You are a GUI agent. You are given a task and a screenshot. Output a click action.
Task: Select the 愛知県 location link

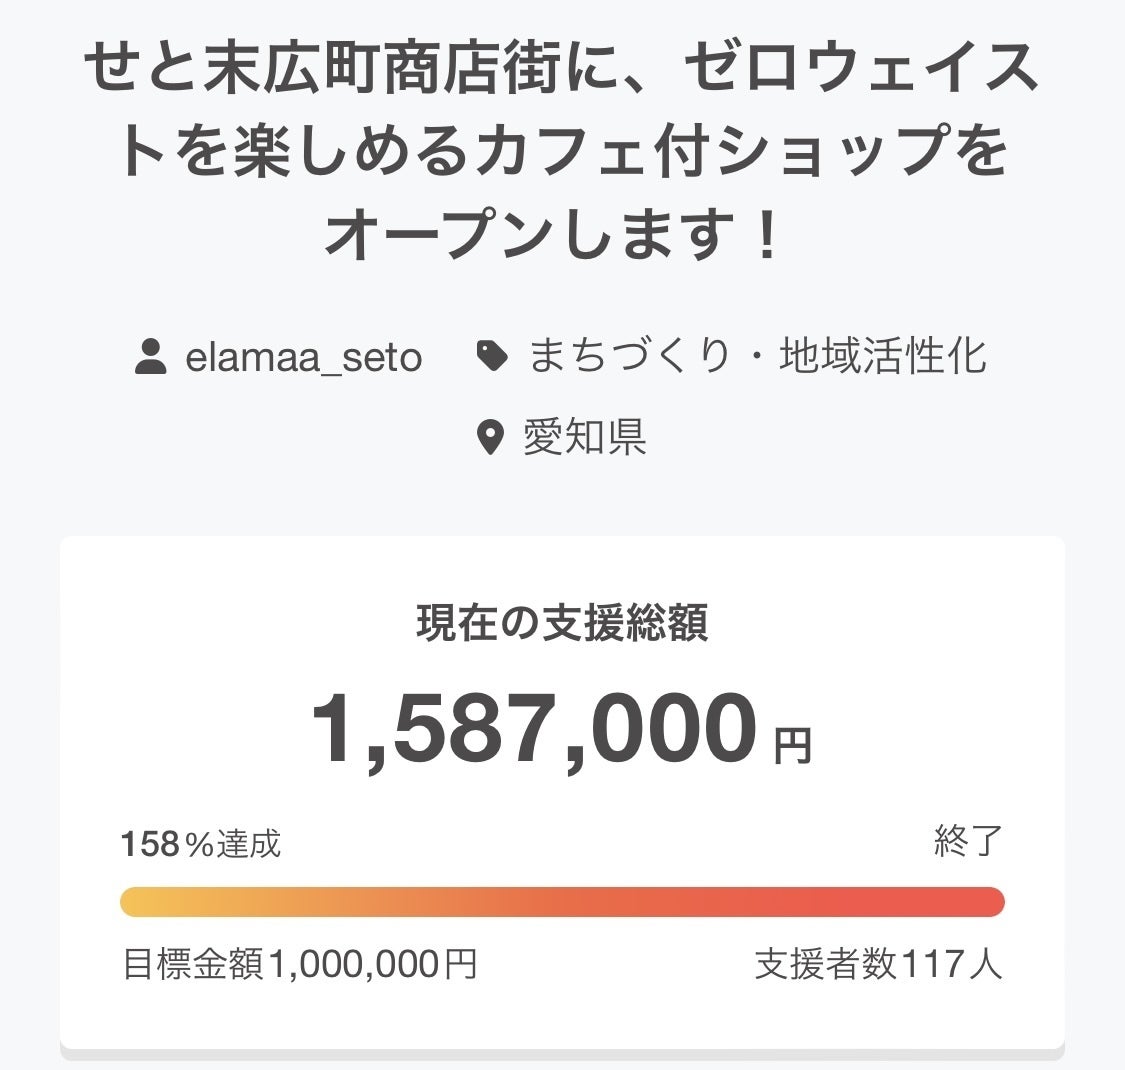(x=584, y=437)
